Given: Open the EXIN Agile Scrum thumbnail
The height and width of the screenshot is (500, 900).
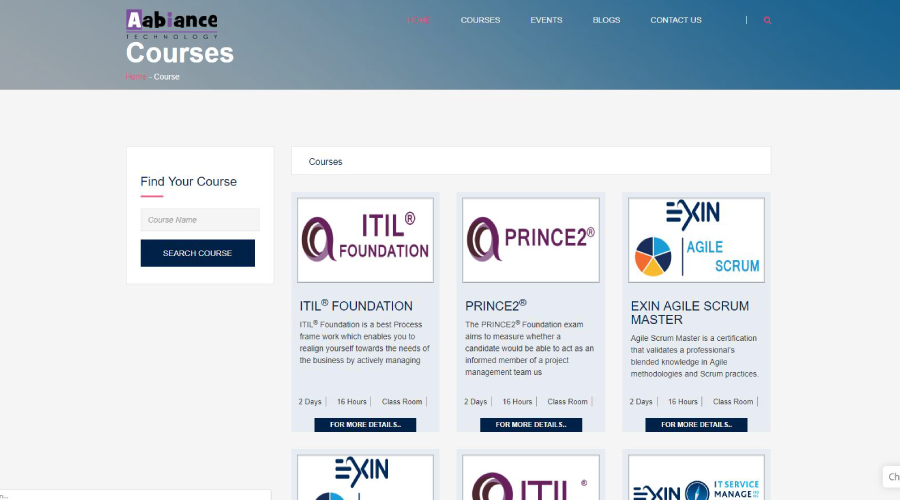Looking at the screenshot, I should click(696, 240).
